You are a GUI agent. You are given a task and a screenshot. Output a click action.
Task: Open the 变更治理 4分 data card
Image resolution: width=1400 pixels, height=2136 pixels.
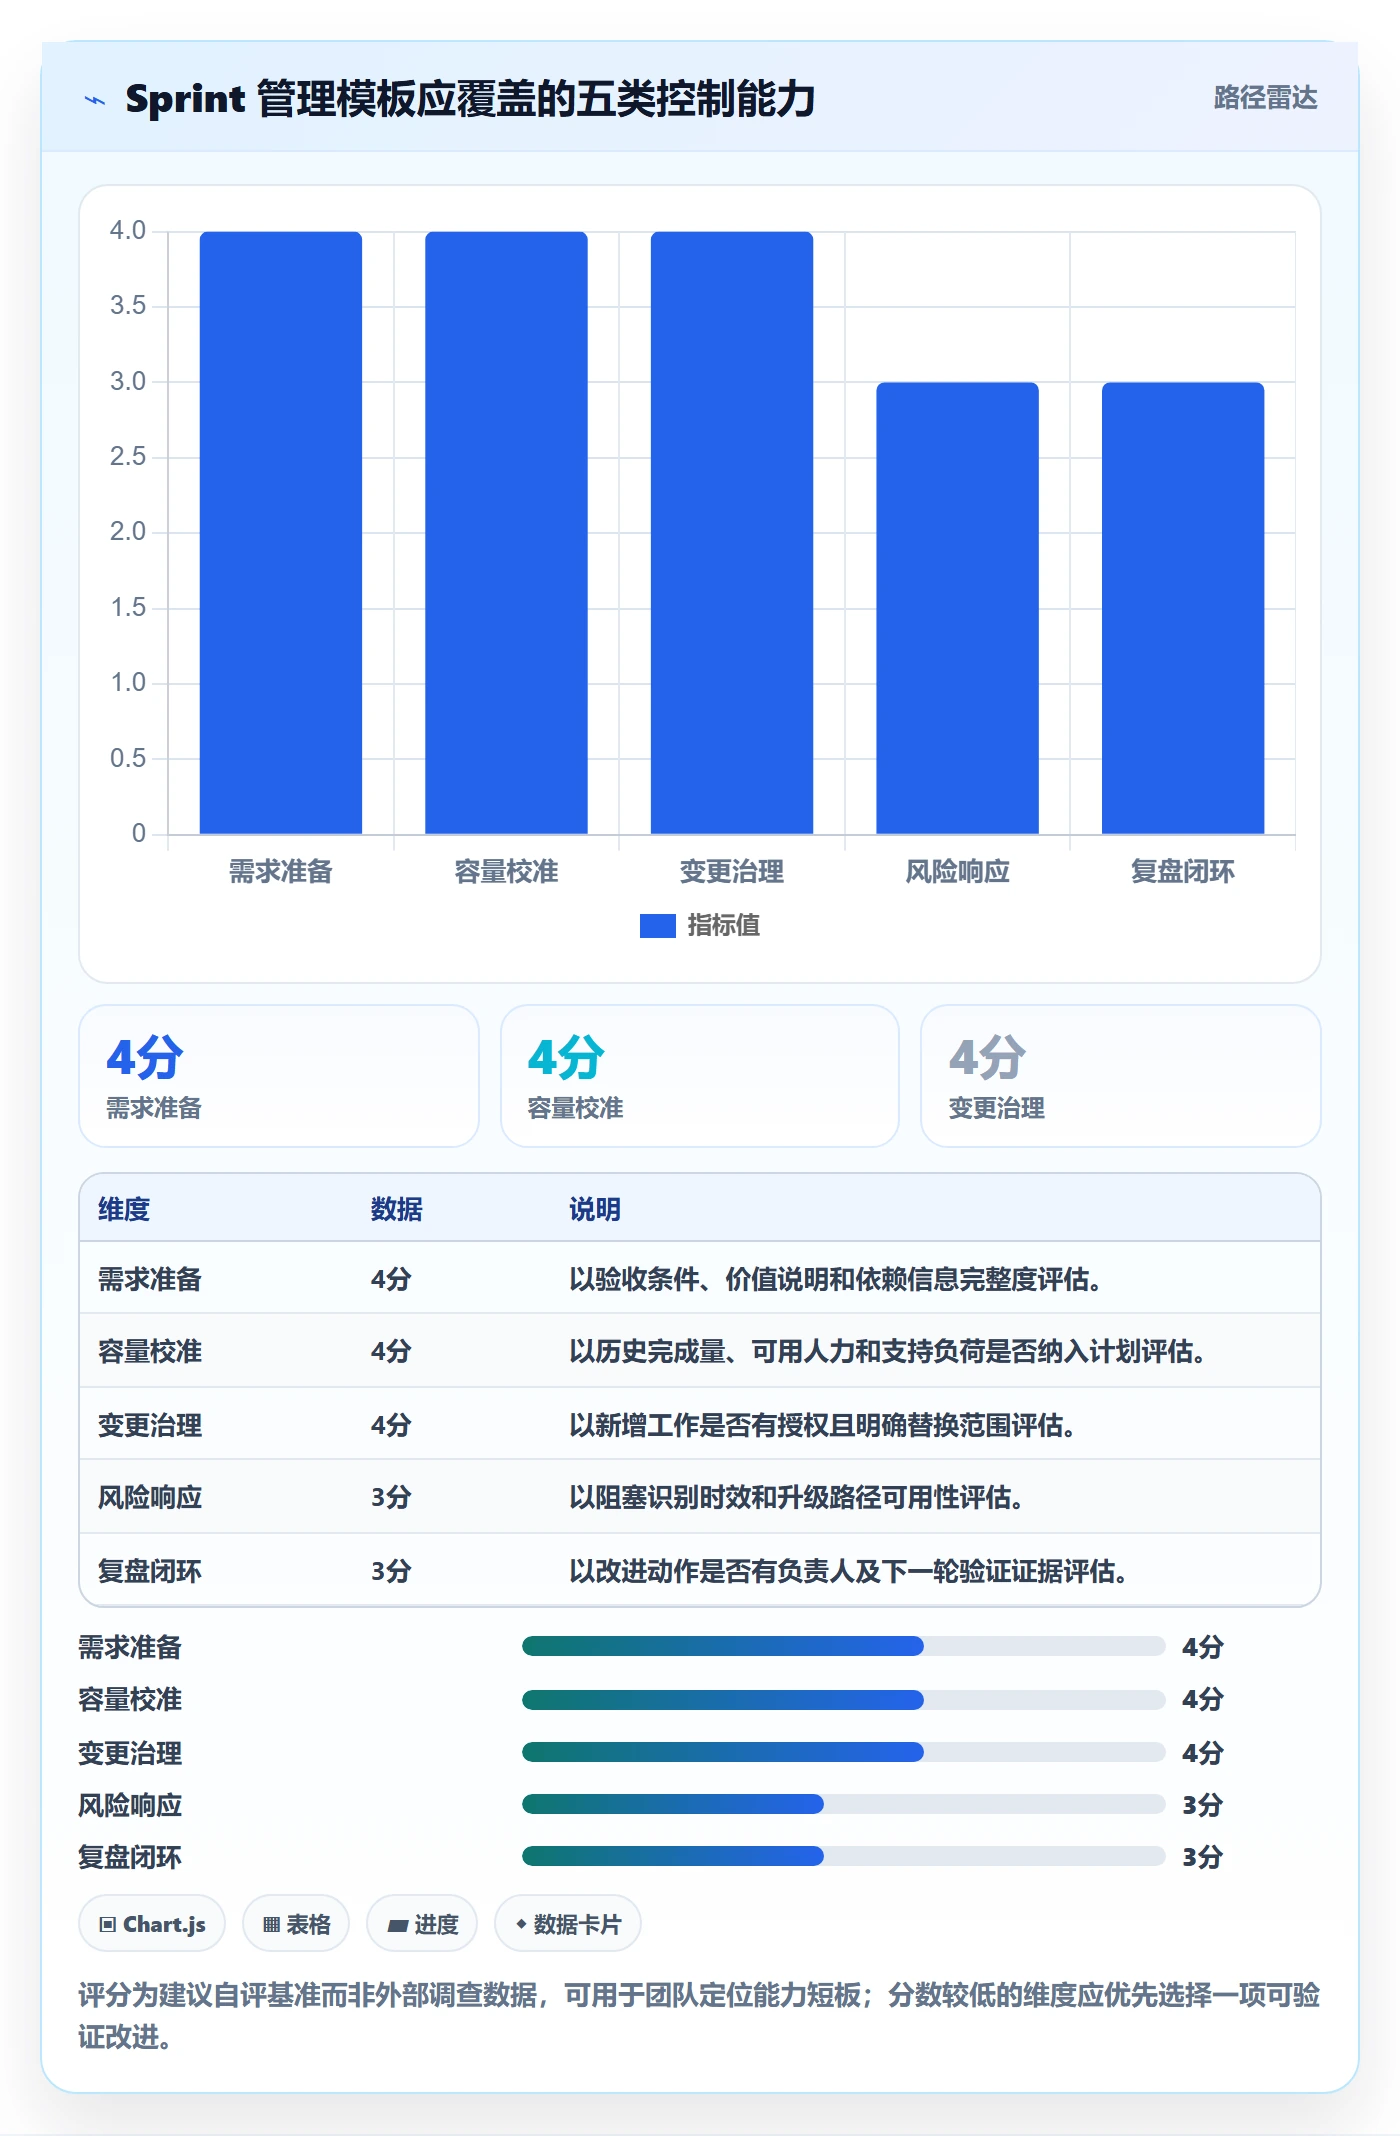point(1121,1076)
